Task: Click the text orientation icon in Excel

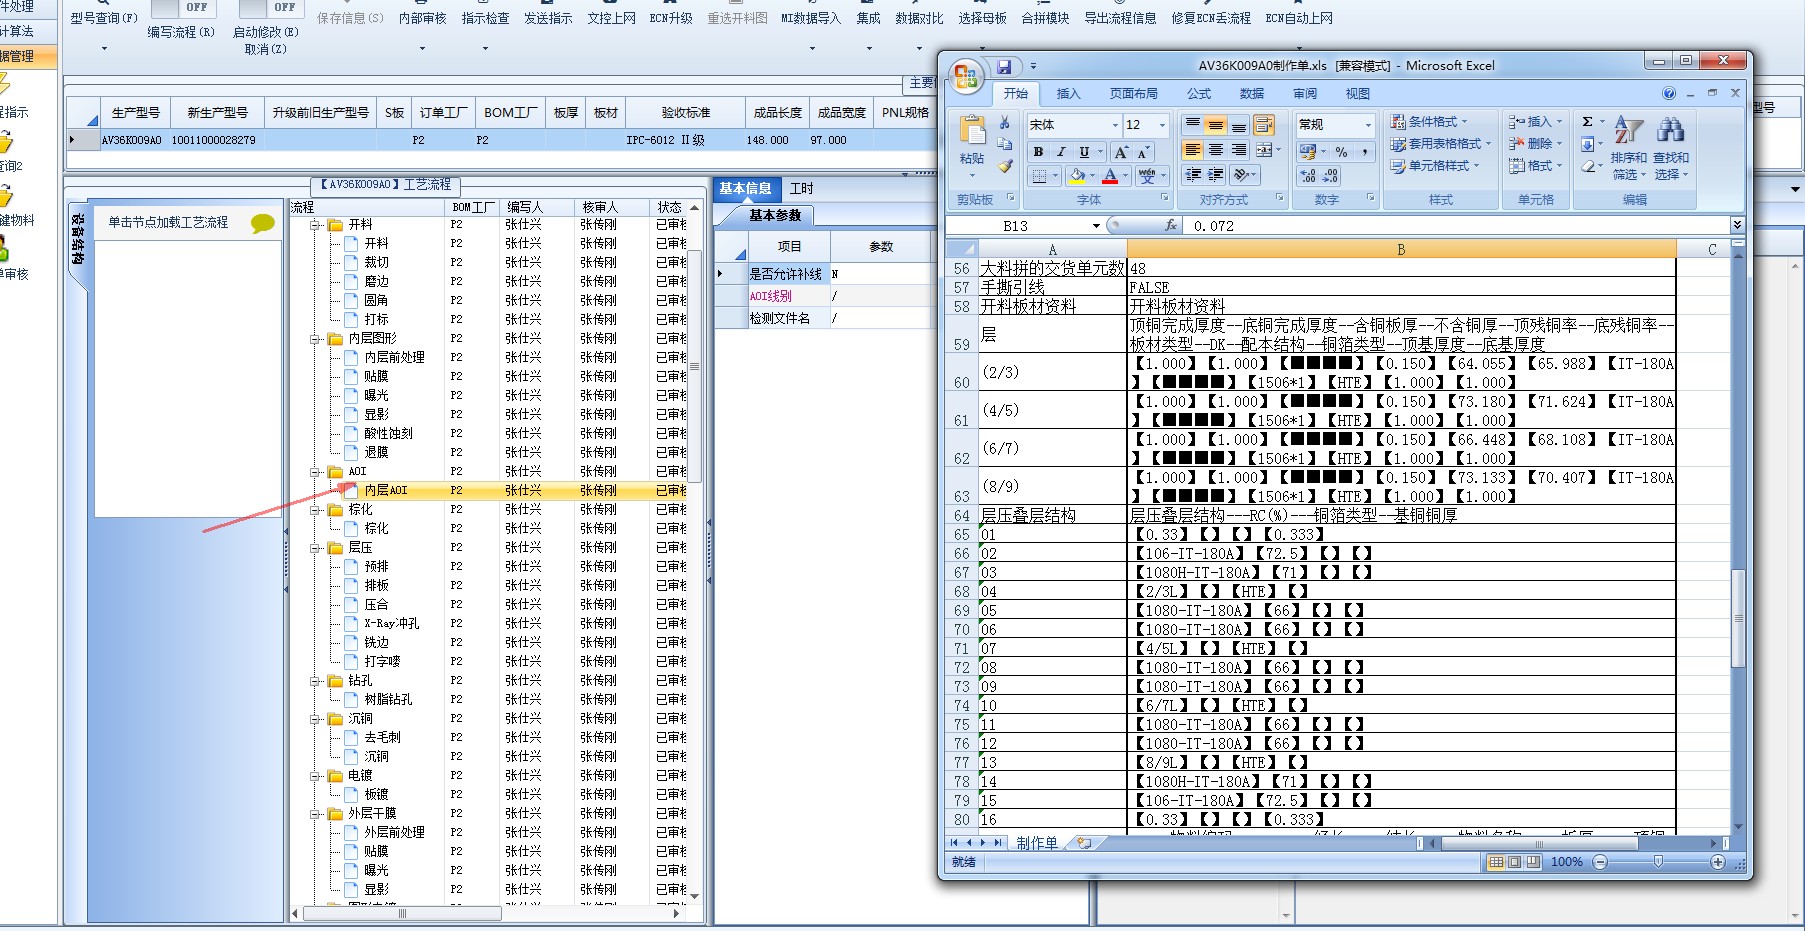Action: point(1241,175)
